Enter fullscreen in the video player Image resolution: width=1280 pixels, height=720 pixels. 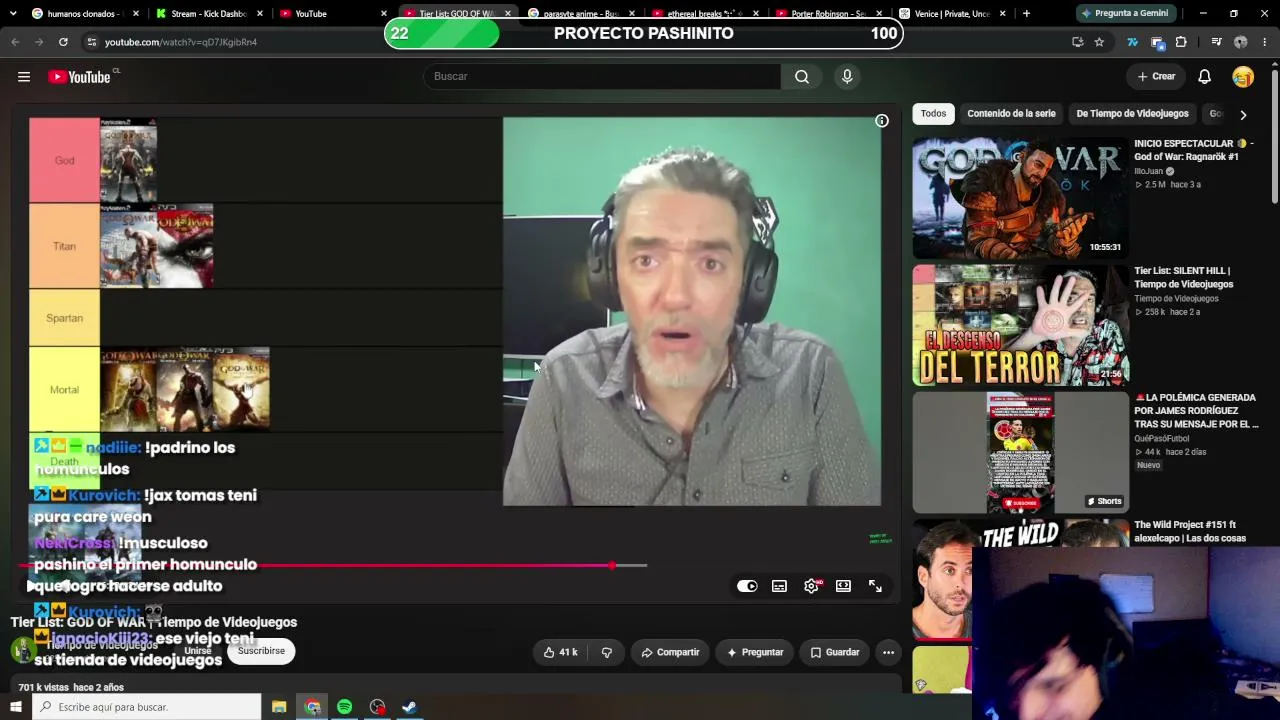pos(875,586)
